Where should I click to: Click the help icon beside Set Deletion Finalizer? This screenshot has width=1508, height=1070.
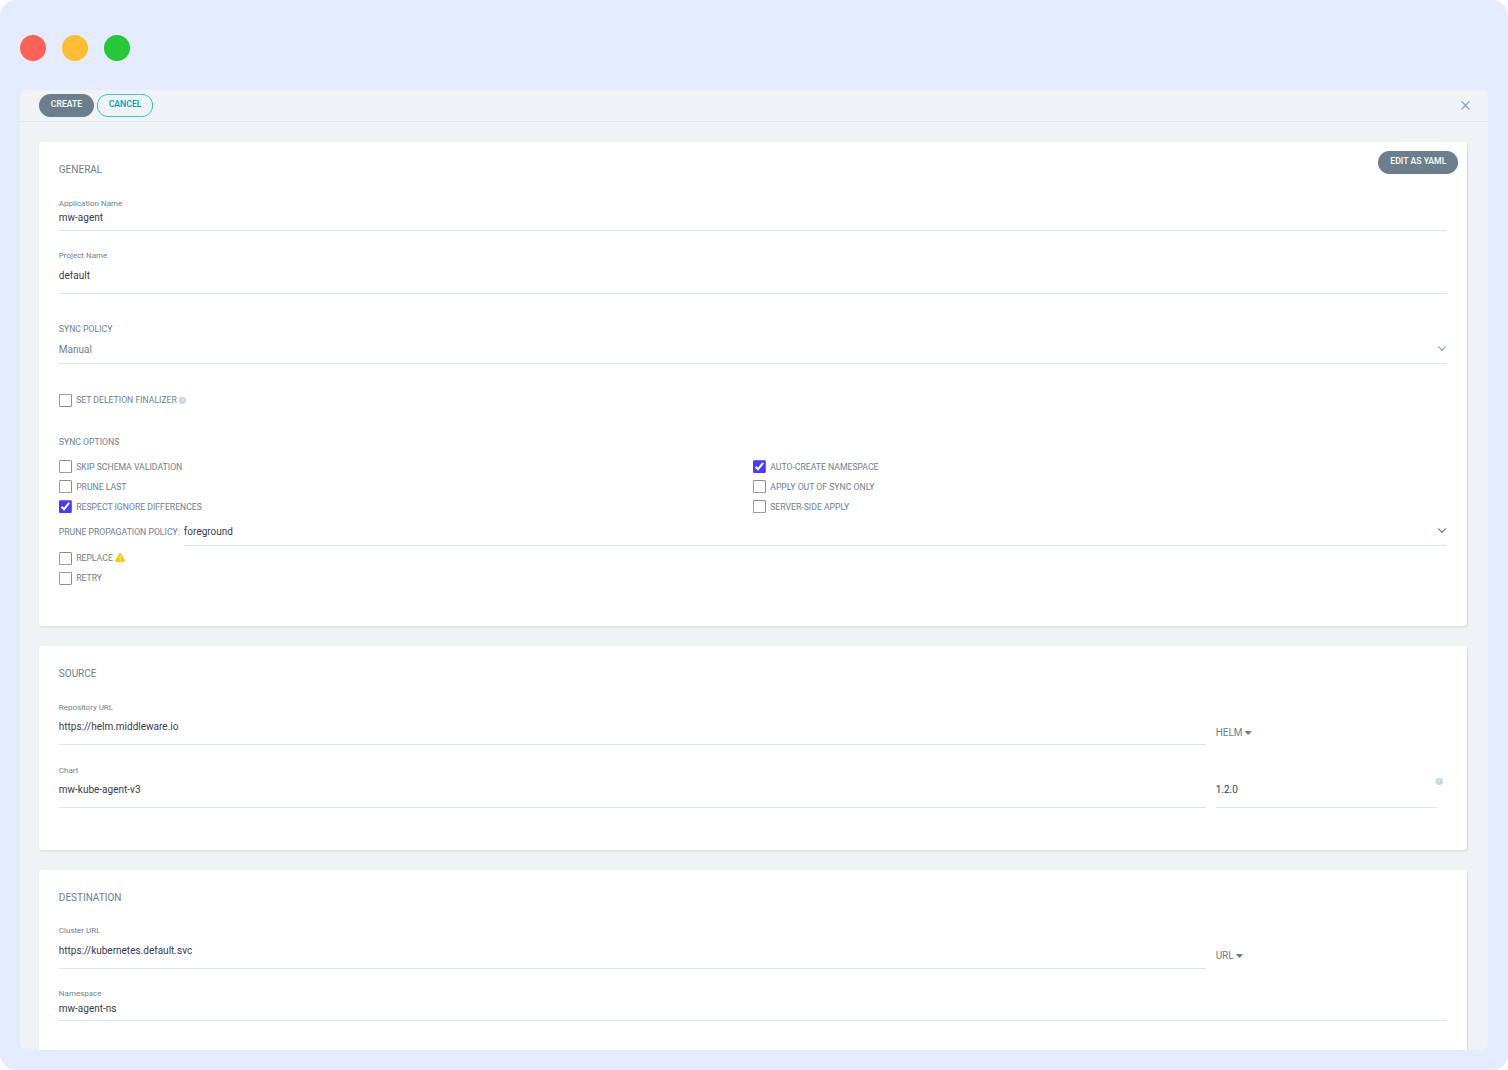click(x=183, y=399)
